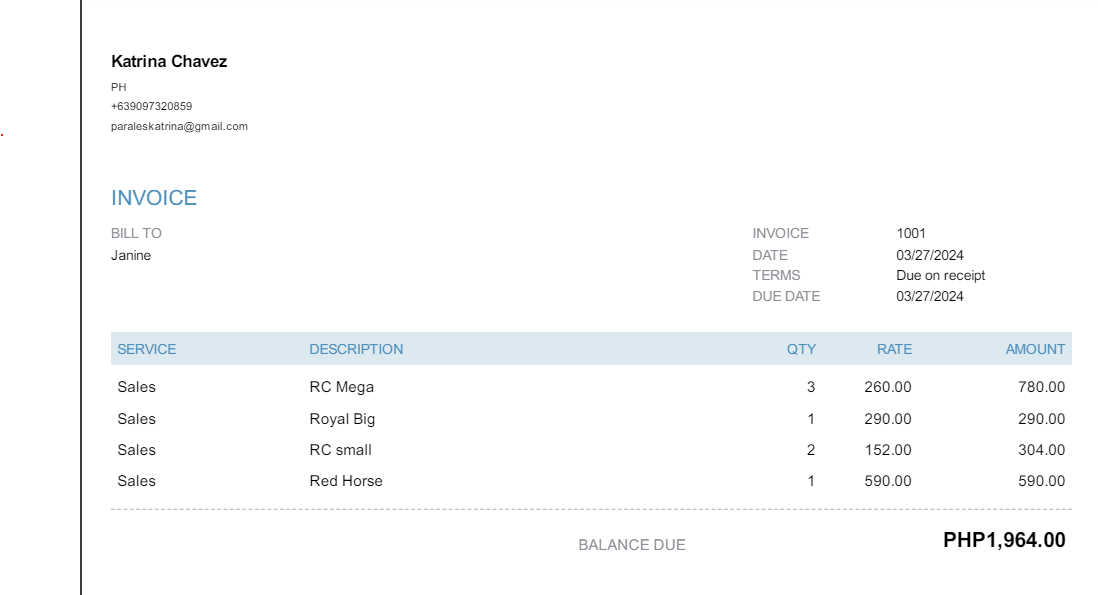The height and width of the screenshot is (595, 1098).
Task: Click the PHP1,964.00 balance due total
Action: coord(1004,540)
